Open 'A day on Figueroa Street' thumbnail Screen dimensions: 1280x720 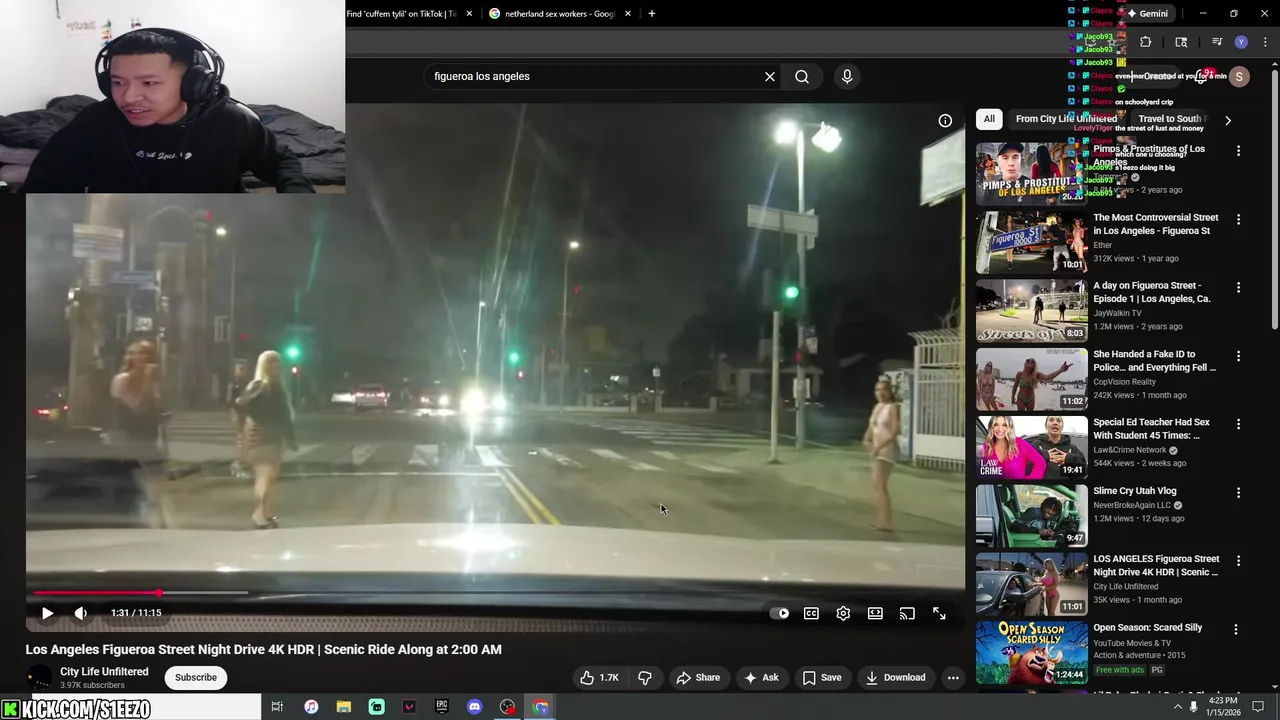(1031, 310)
